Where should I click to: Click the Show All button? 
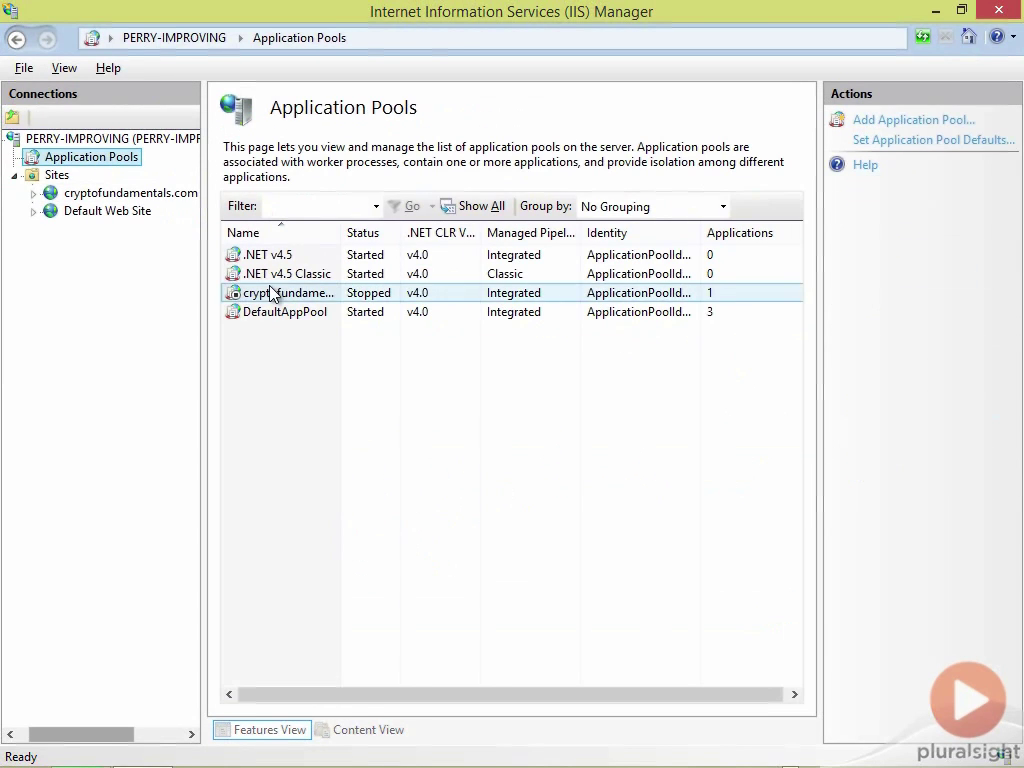(473, 206)
